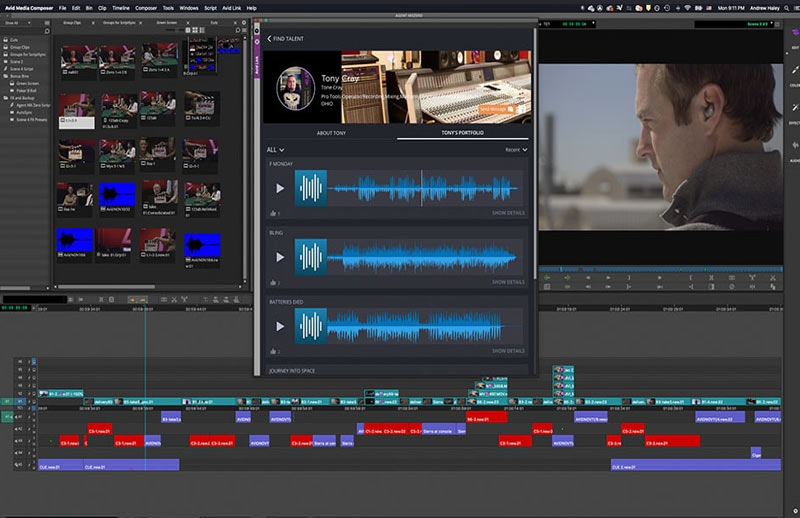This screenshot has width=800, height=518.
Task: Open the Composer menu
Action: 146,8
